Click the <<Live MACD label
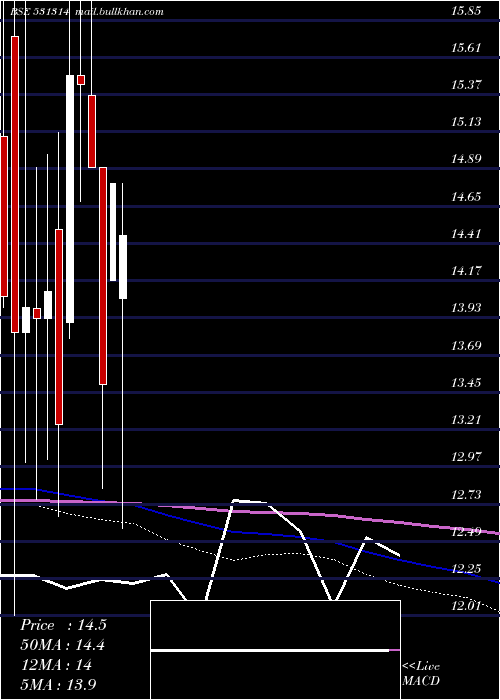This screenshot has height=700, width=500. (x=421, y=674)
